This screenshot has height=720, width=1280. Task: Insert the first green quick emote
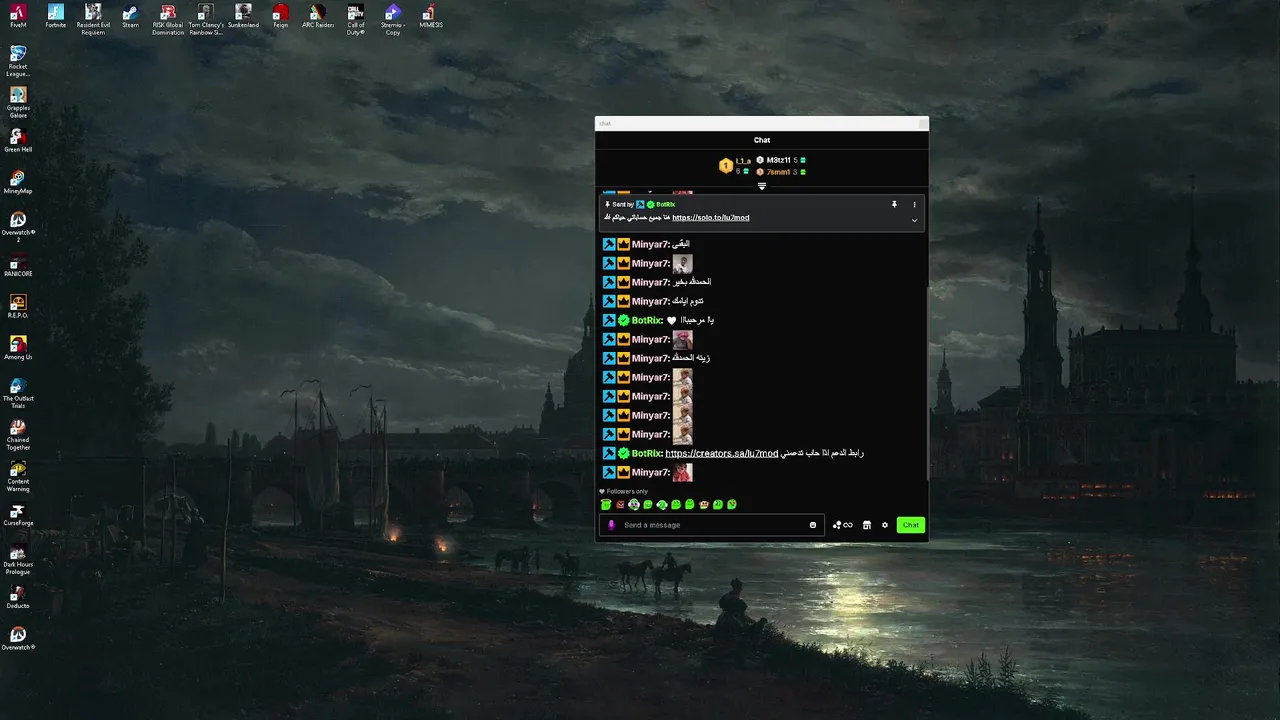click(x=606, y=505)
